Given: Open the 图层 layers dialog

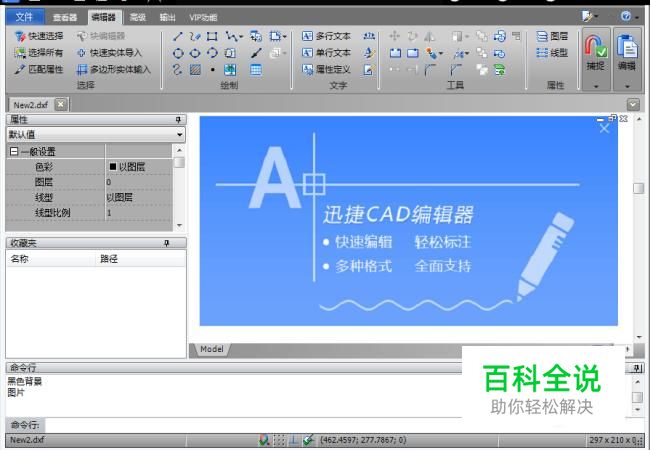Looking at the screenshot, I should click(x=552, y=36).
